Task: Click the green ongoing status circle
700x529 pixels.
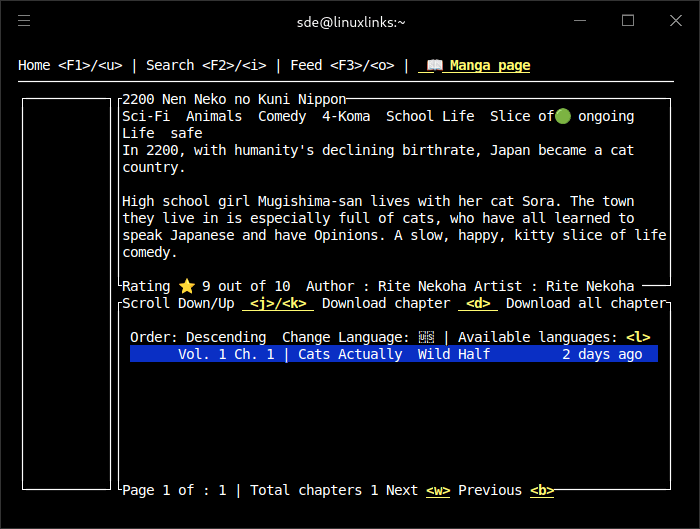Action: pos(563,116)
